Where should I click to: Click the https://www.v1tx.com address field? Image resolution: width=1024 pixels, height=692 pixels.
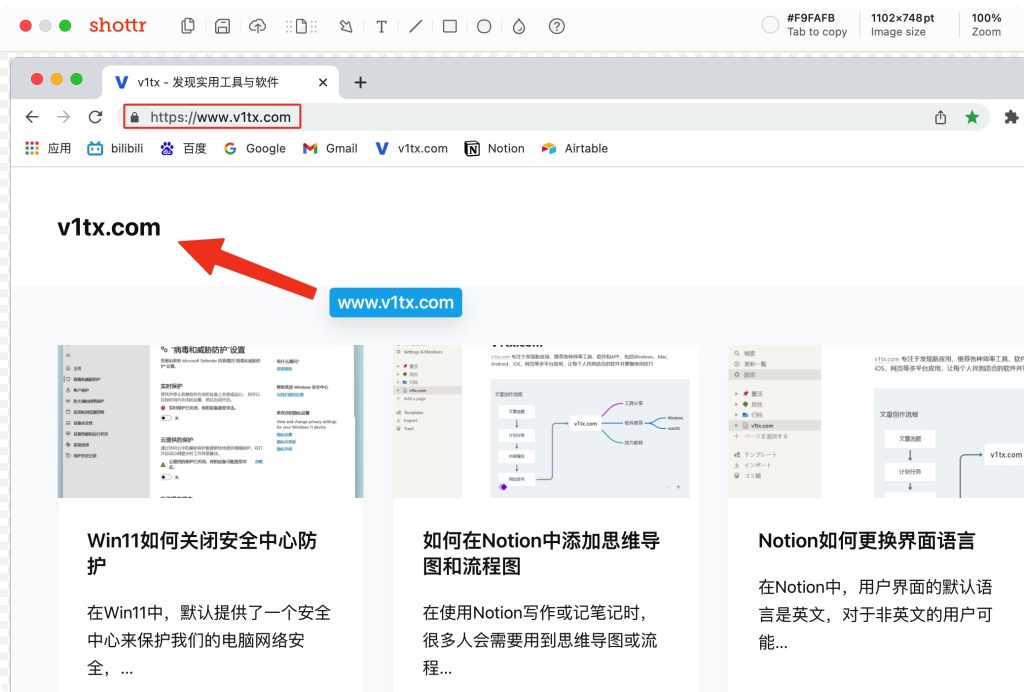(x=555, y=117)
